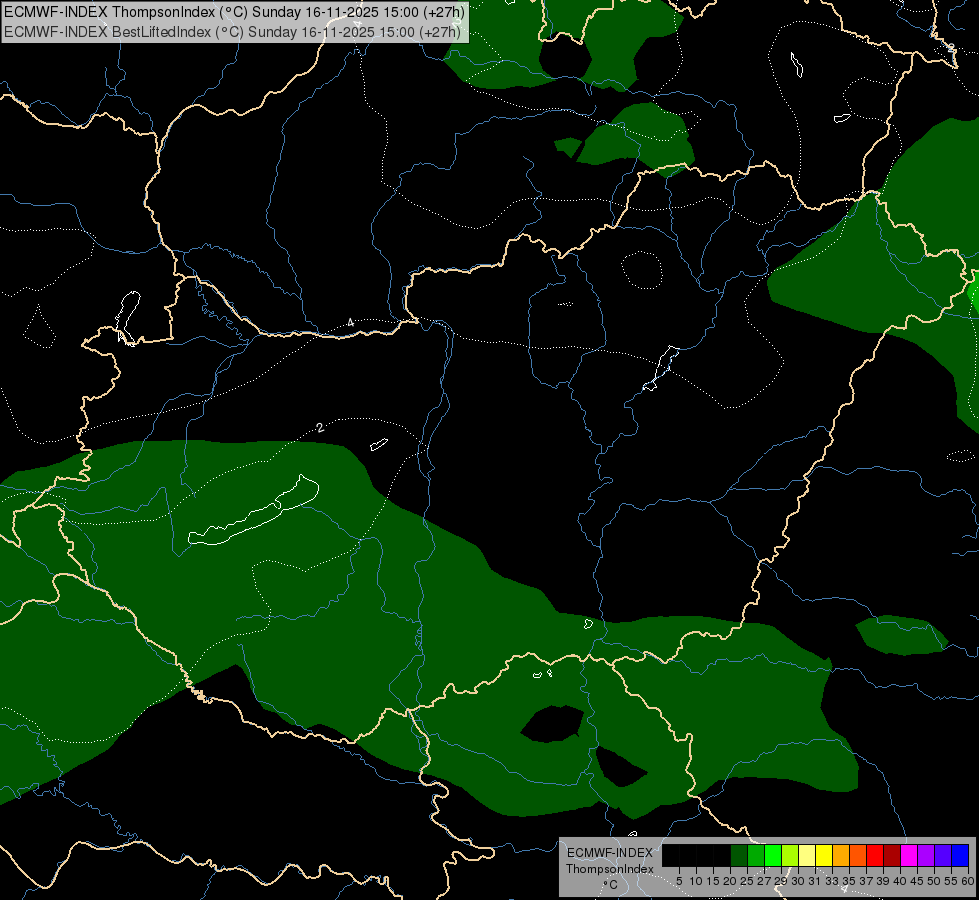
Task: Click the black 15–20 legend swatch
Action: coord(722,855)
